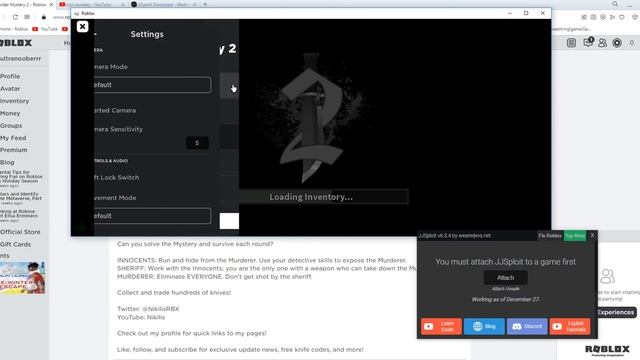Open the Learn Code YouTube button
Screen dimensions: 640x360
tap(441, 326)
